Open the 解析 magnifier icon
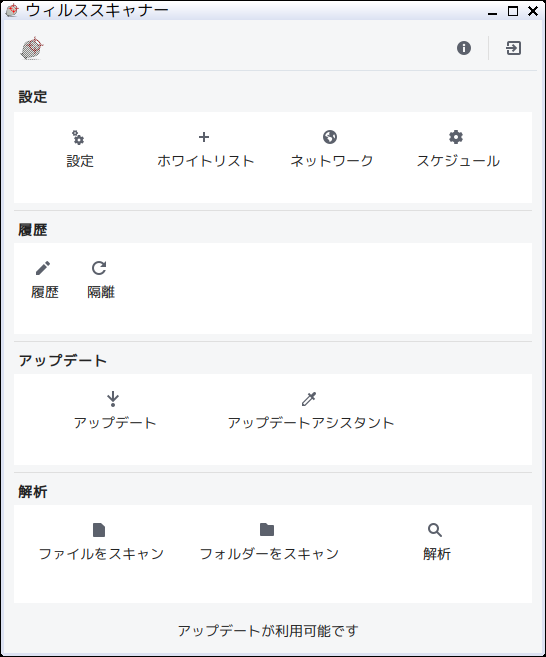 435,530
